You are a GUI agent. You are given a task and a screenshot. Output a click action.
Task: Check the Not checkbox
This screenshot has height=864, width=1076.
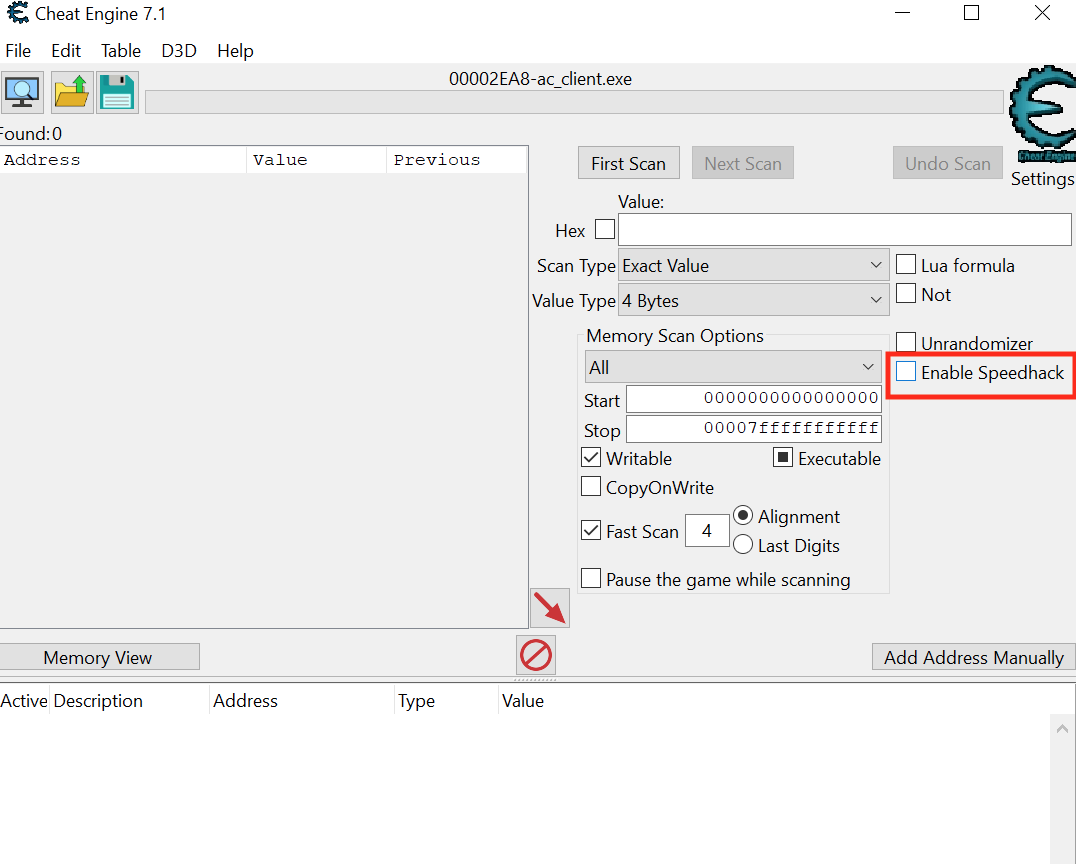click(x=906, y=293)
